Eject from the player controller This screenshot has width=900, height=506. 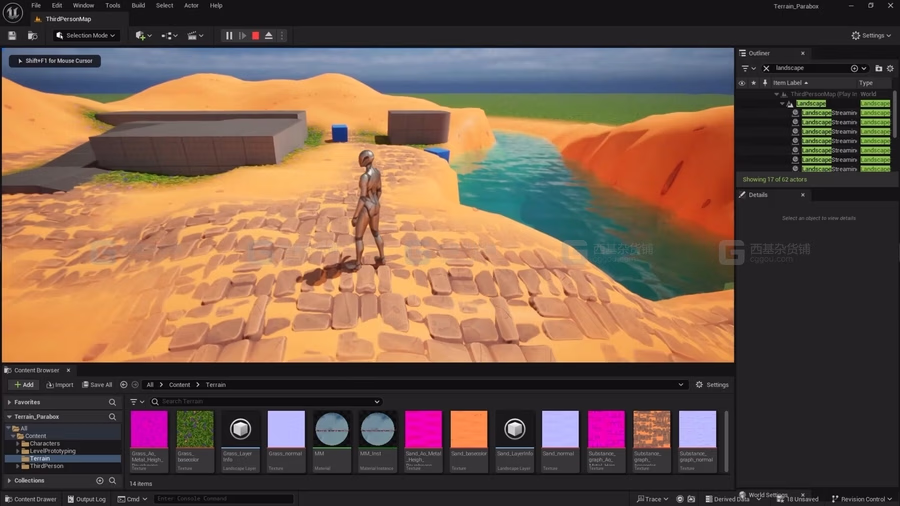[x=269, y=36]
